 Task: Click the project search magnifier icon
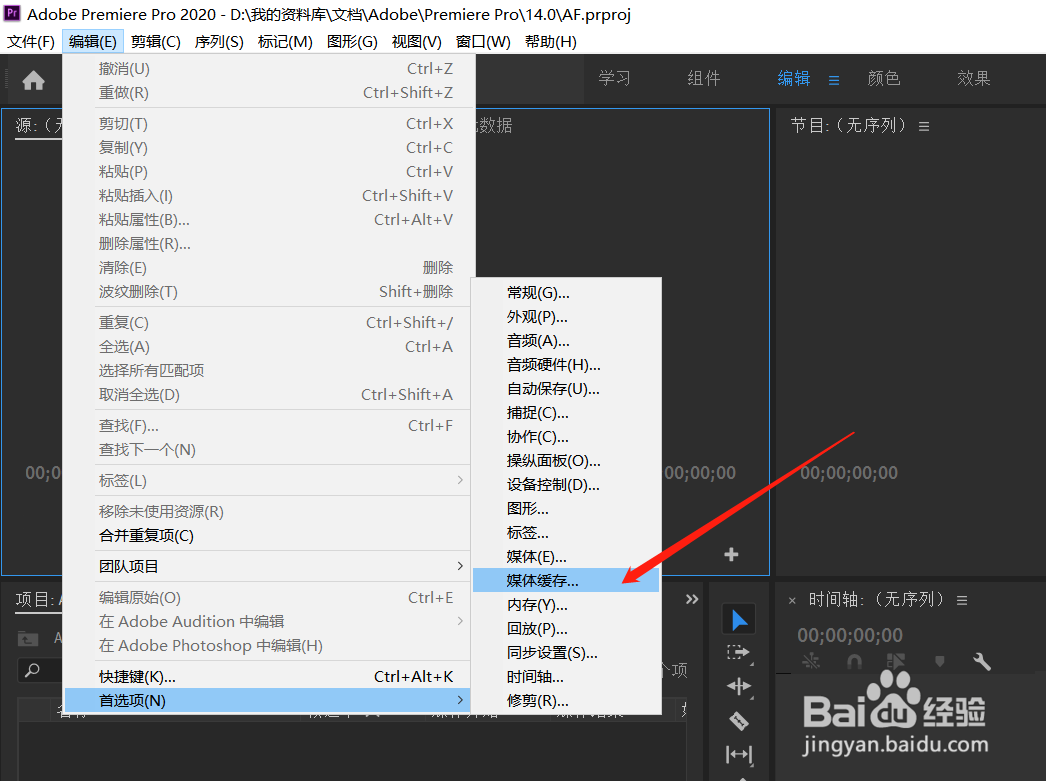point(32,670)
